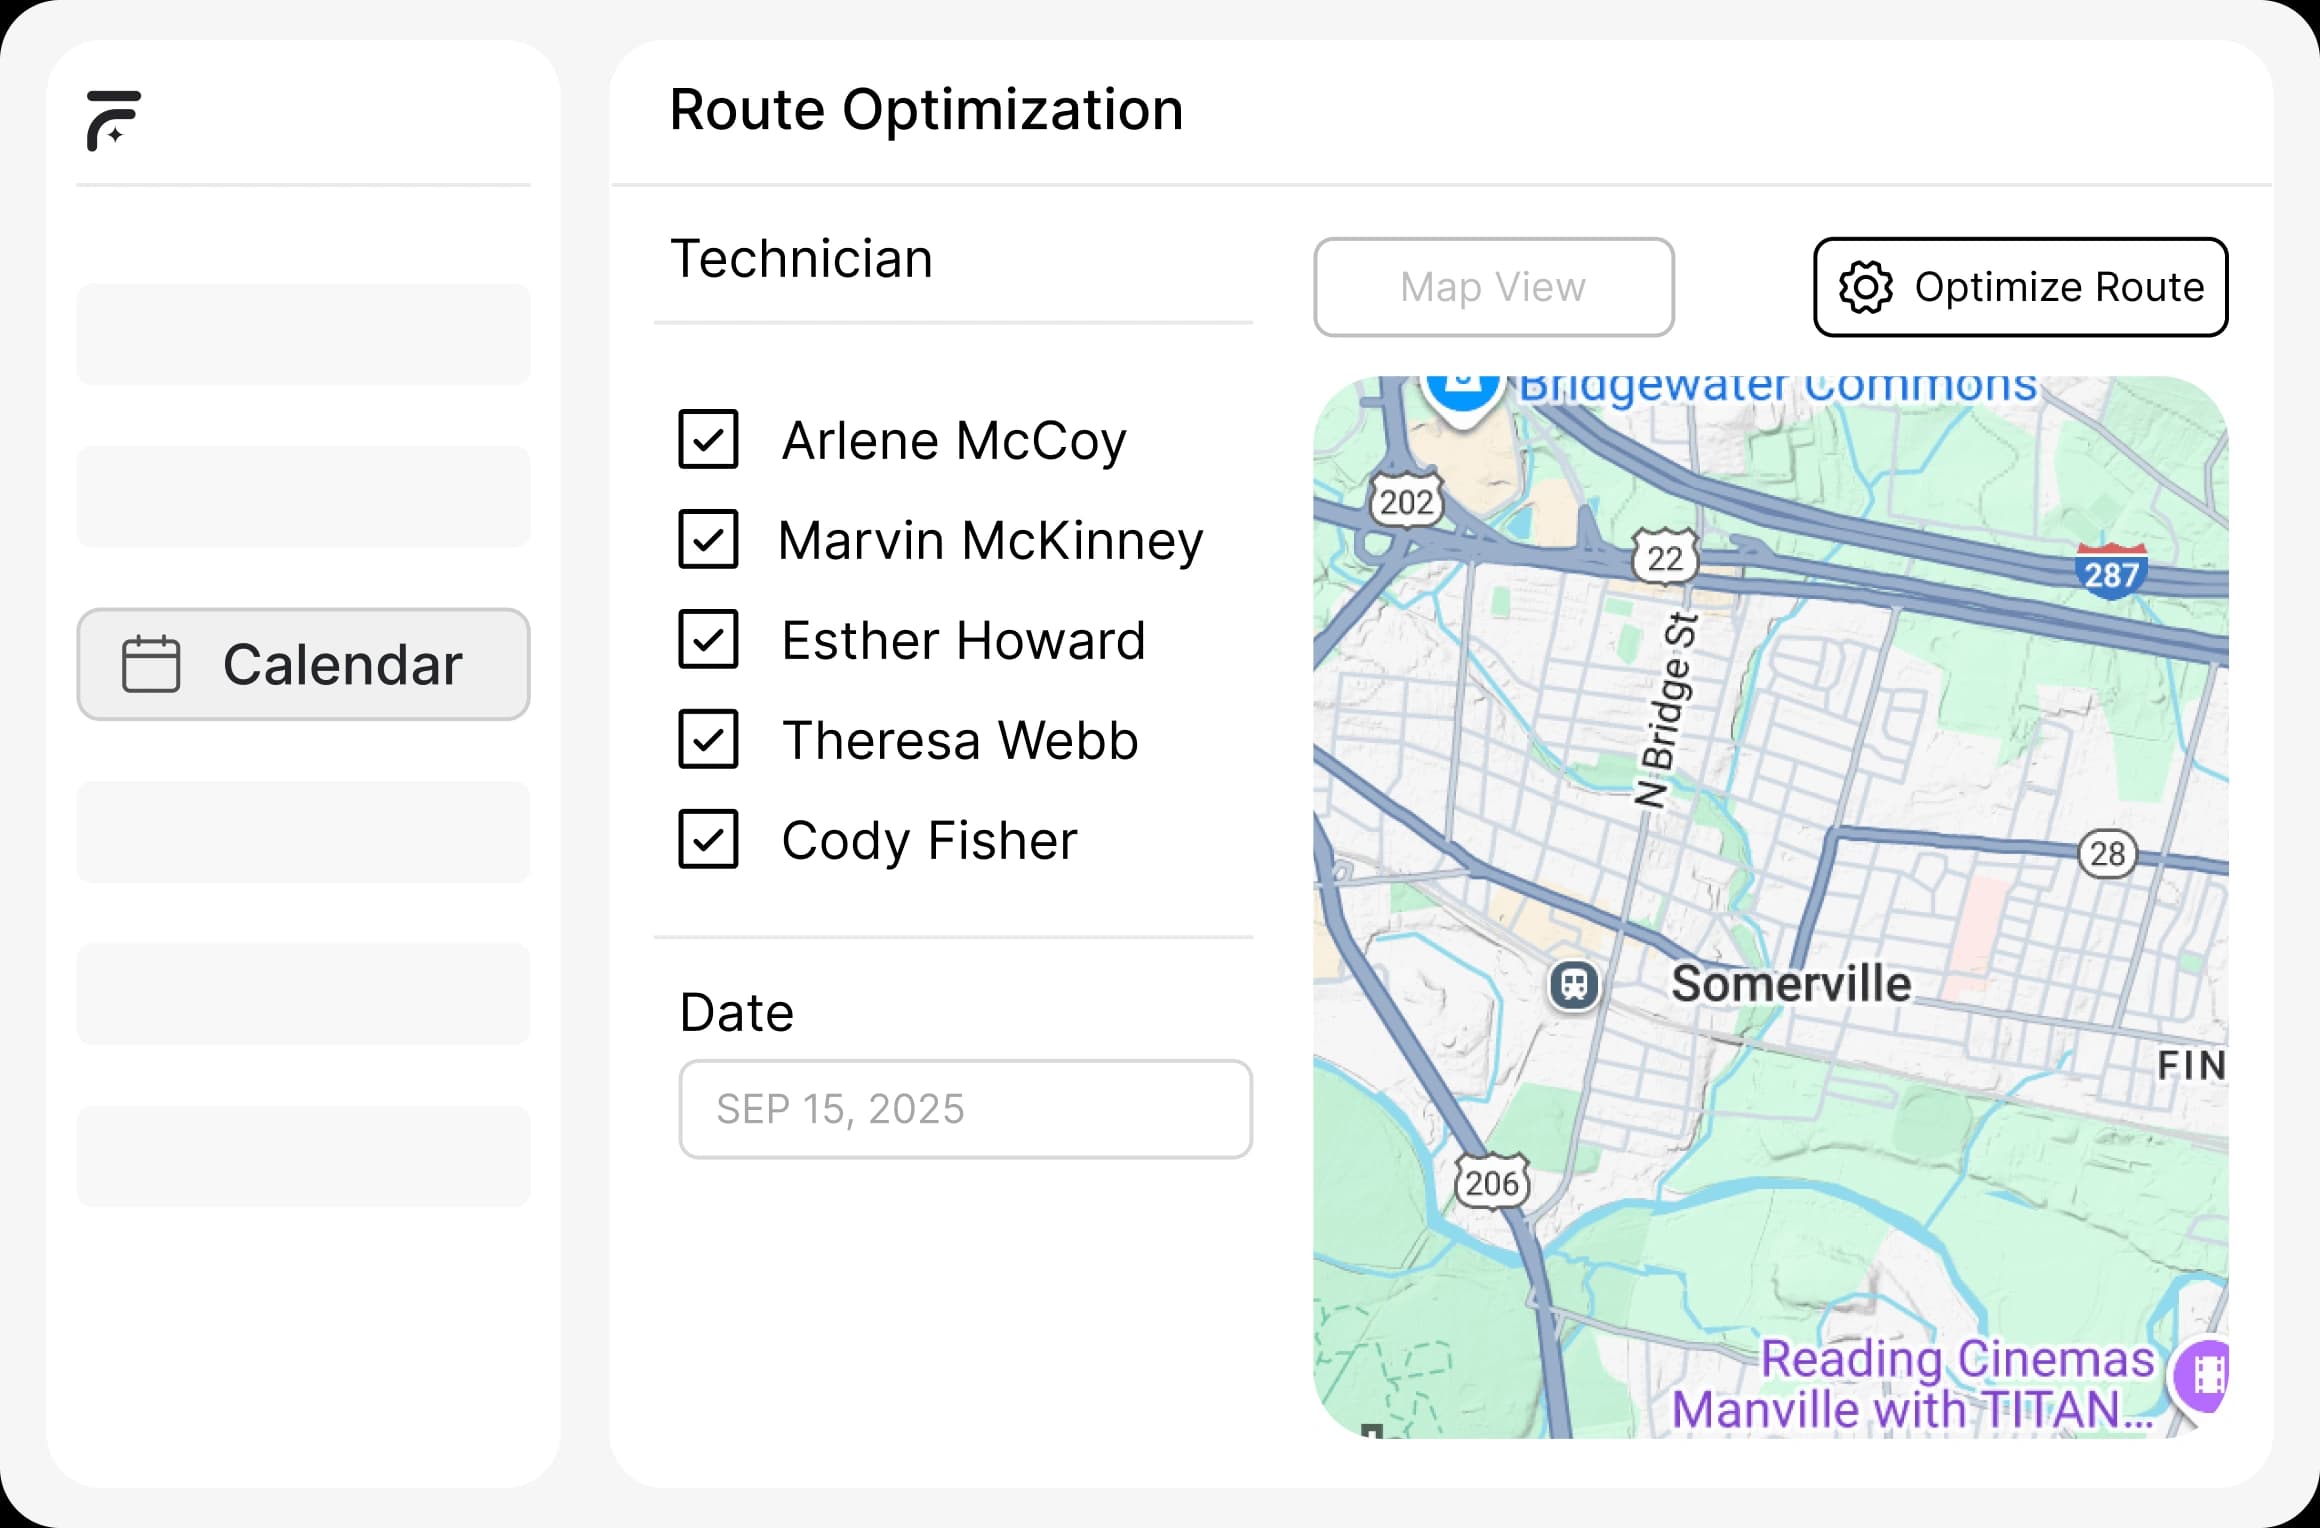Click the calendar icon in the sidebar
This screenshot has height=1528, width=2320.
(x=151, y=664)
